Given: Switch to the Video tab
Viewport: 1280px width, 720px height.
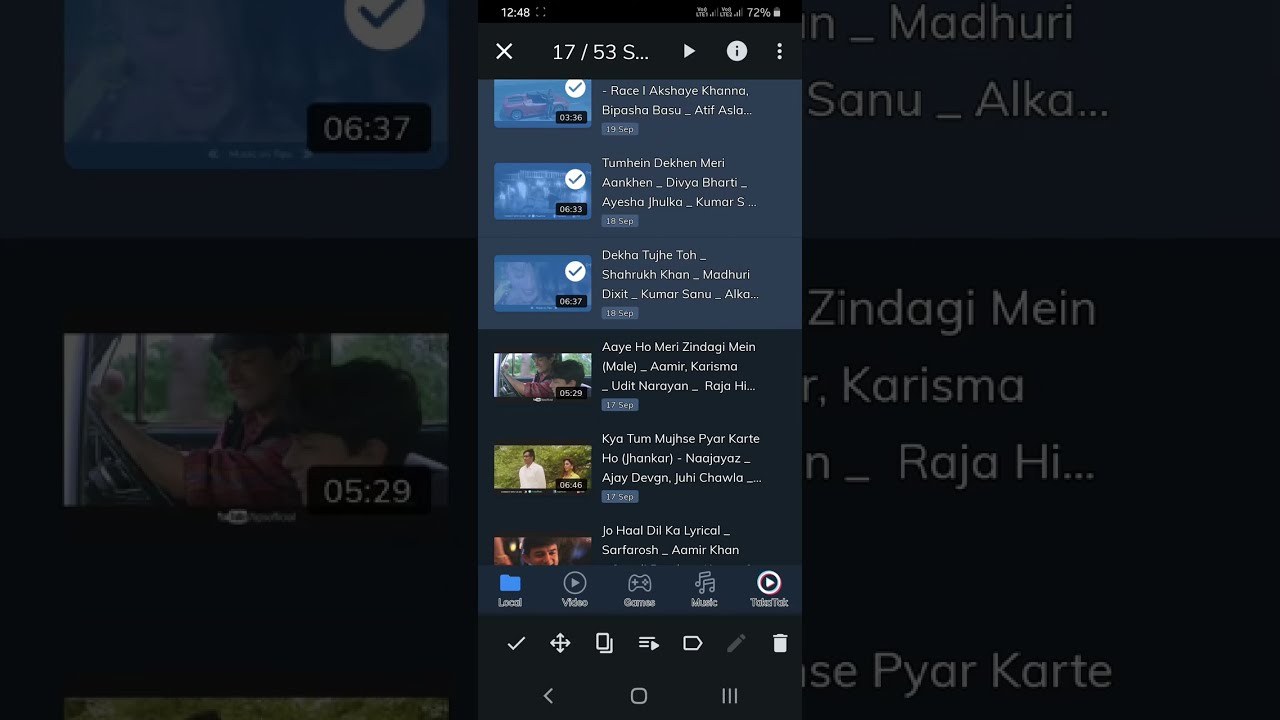Looking at the screenshot, I should pos(574,590).
